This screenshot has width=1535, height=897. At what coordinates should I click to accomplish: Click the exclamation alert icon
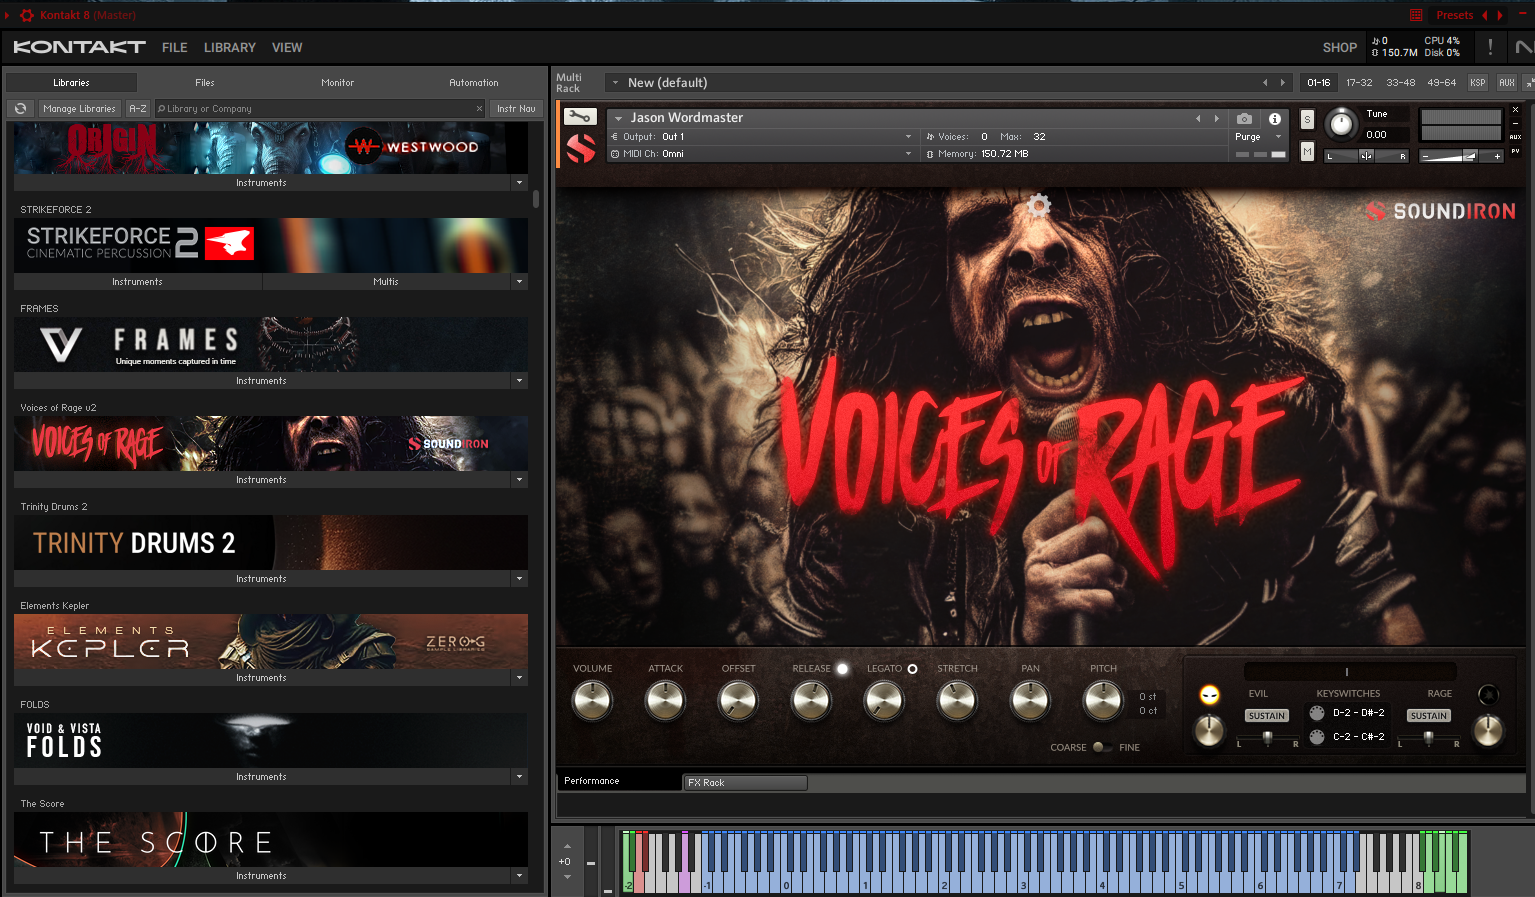pos(1490,47)
